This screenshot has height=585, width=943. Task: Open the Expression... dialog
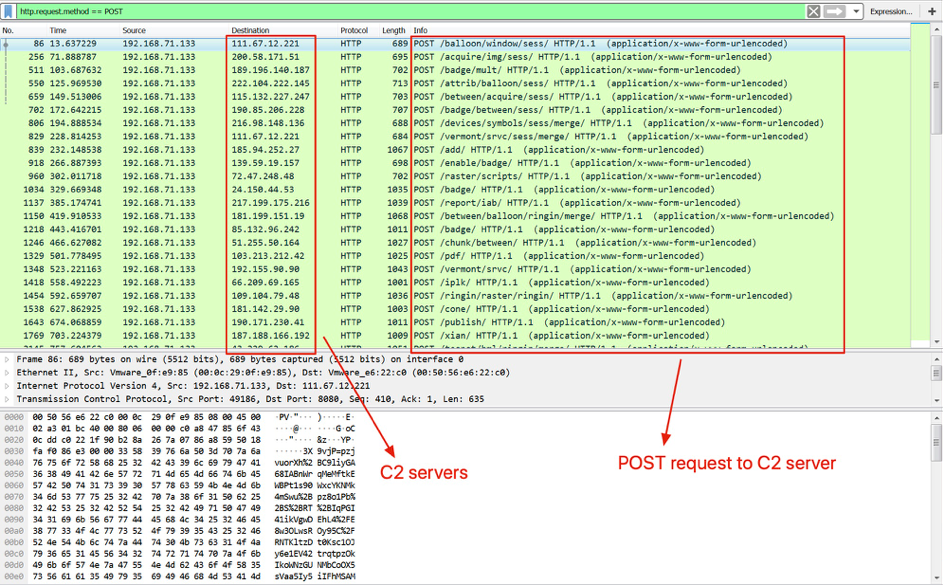click(891, 11)
